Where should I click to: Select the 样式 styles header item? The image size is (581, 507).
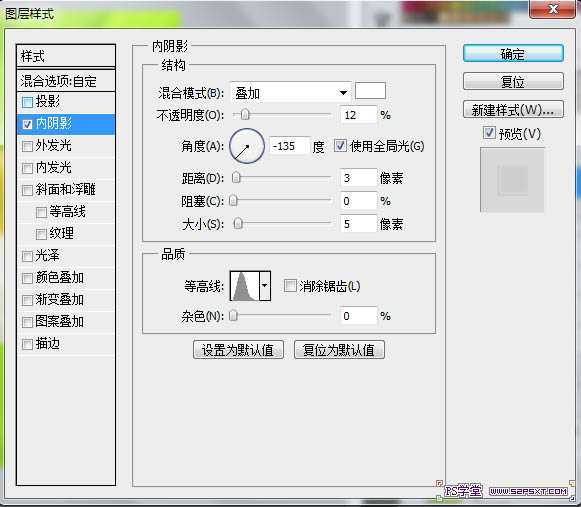click(x=66, y=56)
